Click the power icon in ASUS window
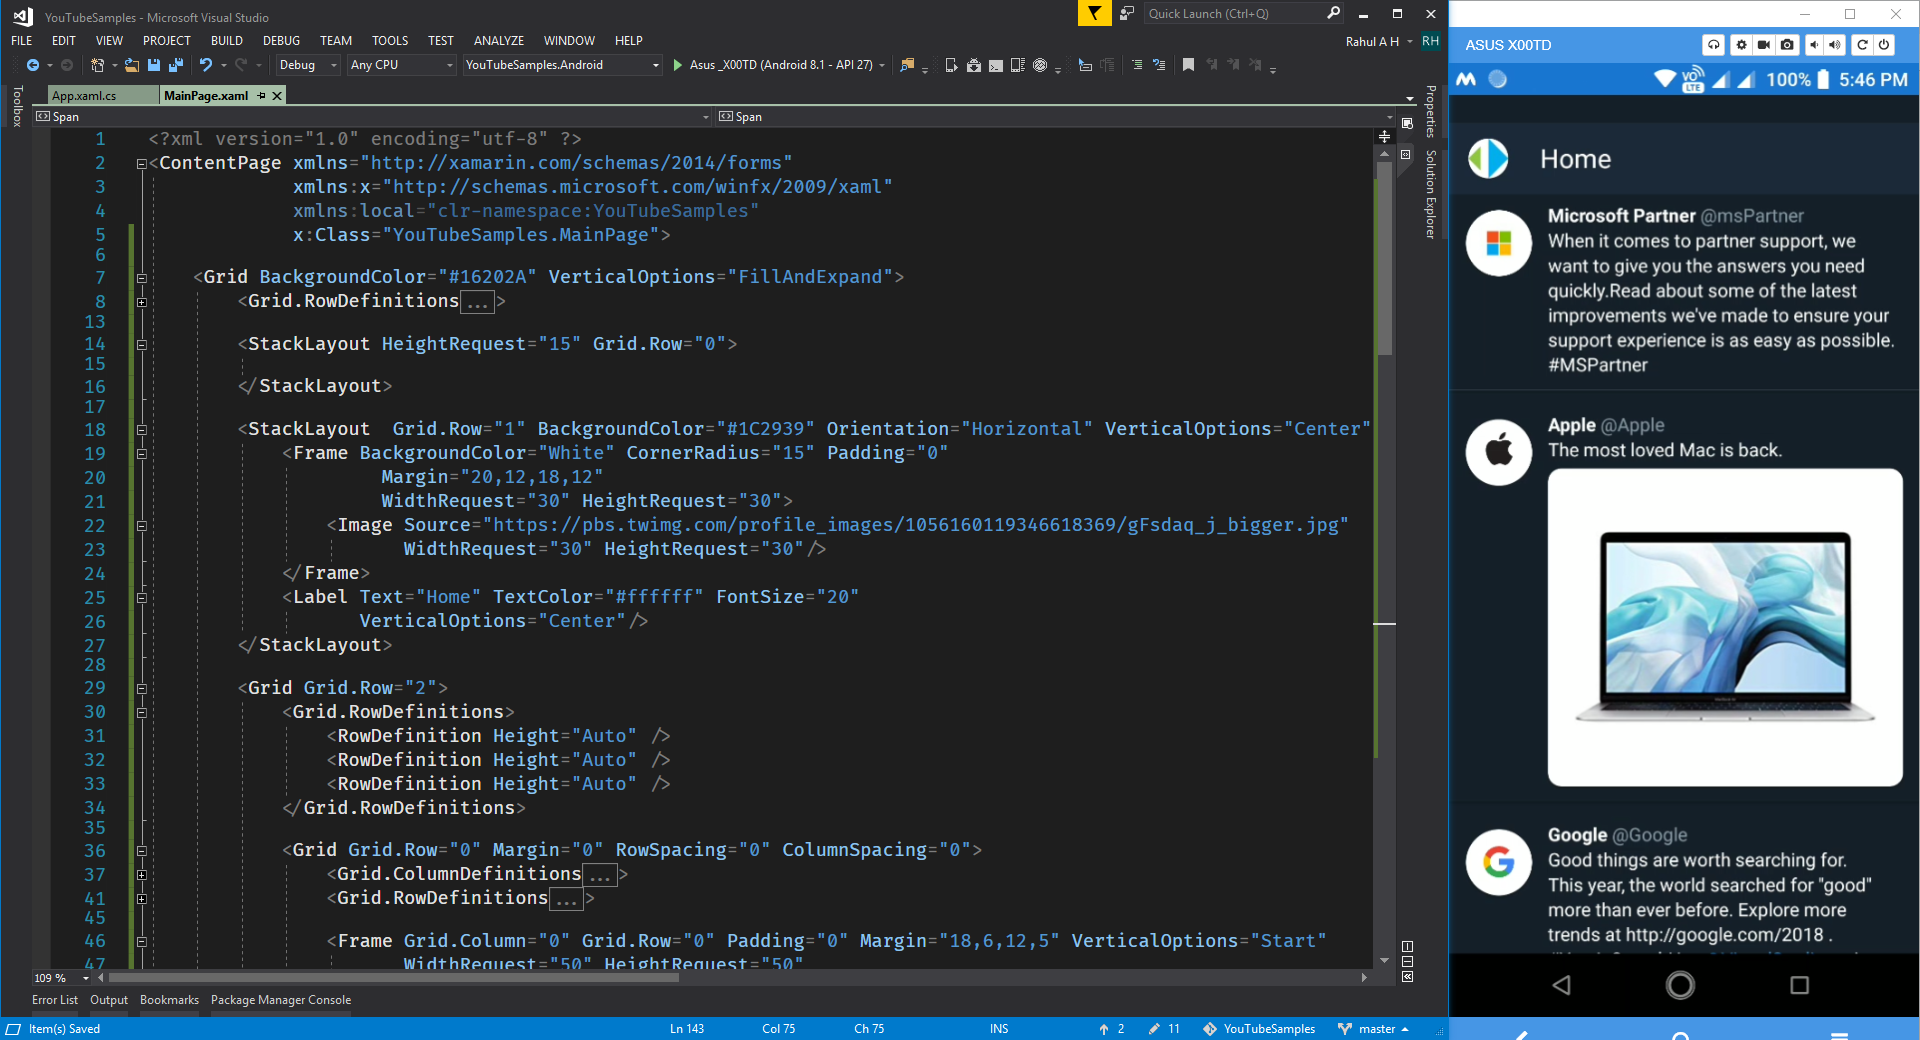1920x1040 pixels. click(1884, 45)
